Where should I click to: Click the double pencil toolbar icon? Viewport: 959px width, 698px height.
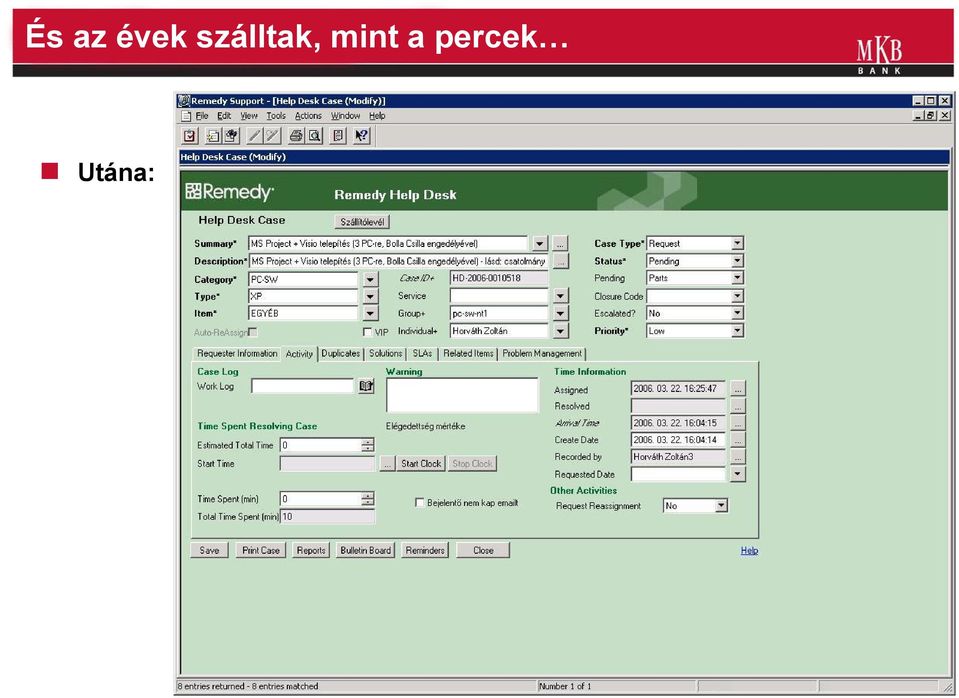pos(273,136)
